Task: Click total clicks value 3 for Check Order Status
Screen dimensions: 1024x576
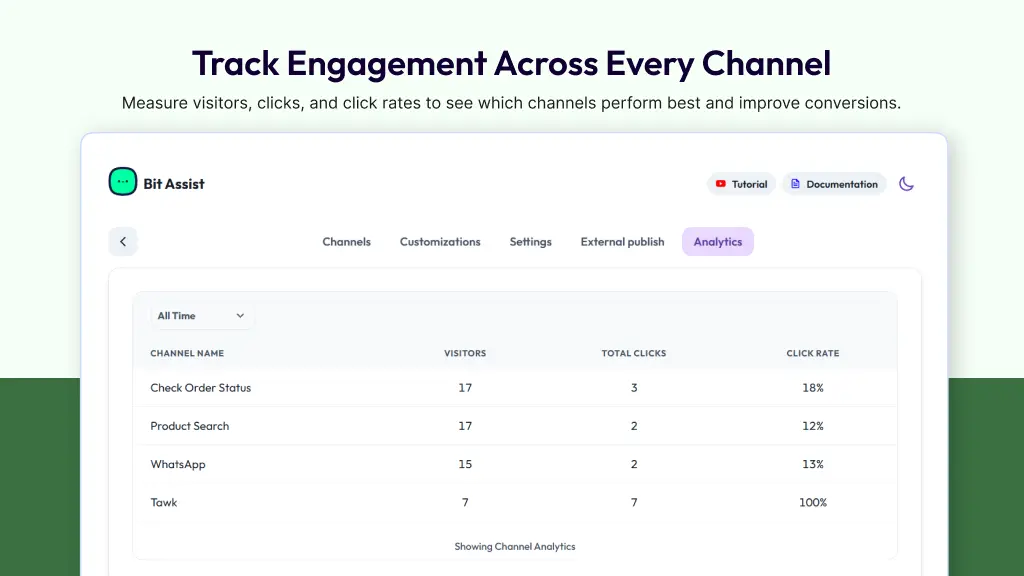Action: pyautogui.click(x=633, y=388)
